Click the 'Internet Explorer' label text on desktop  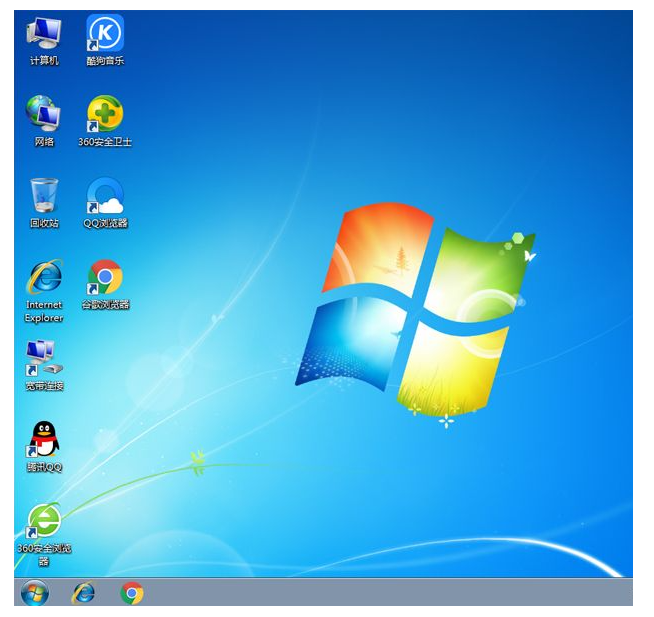pos(44,311)
